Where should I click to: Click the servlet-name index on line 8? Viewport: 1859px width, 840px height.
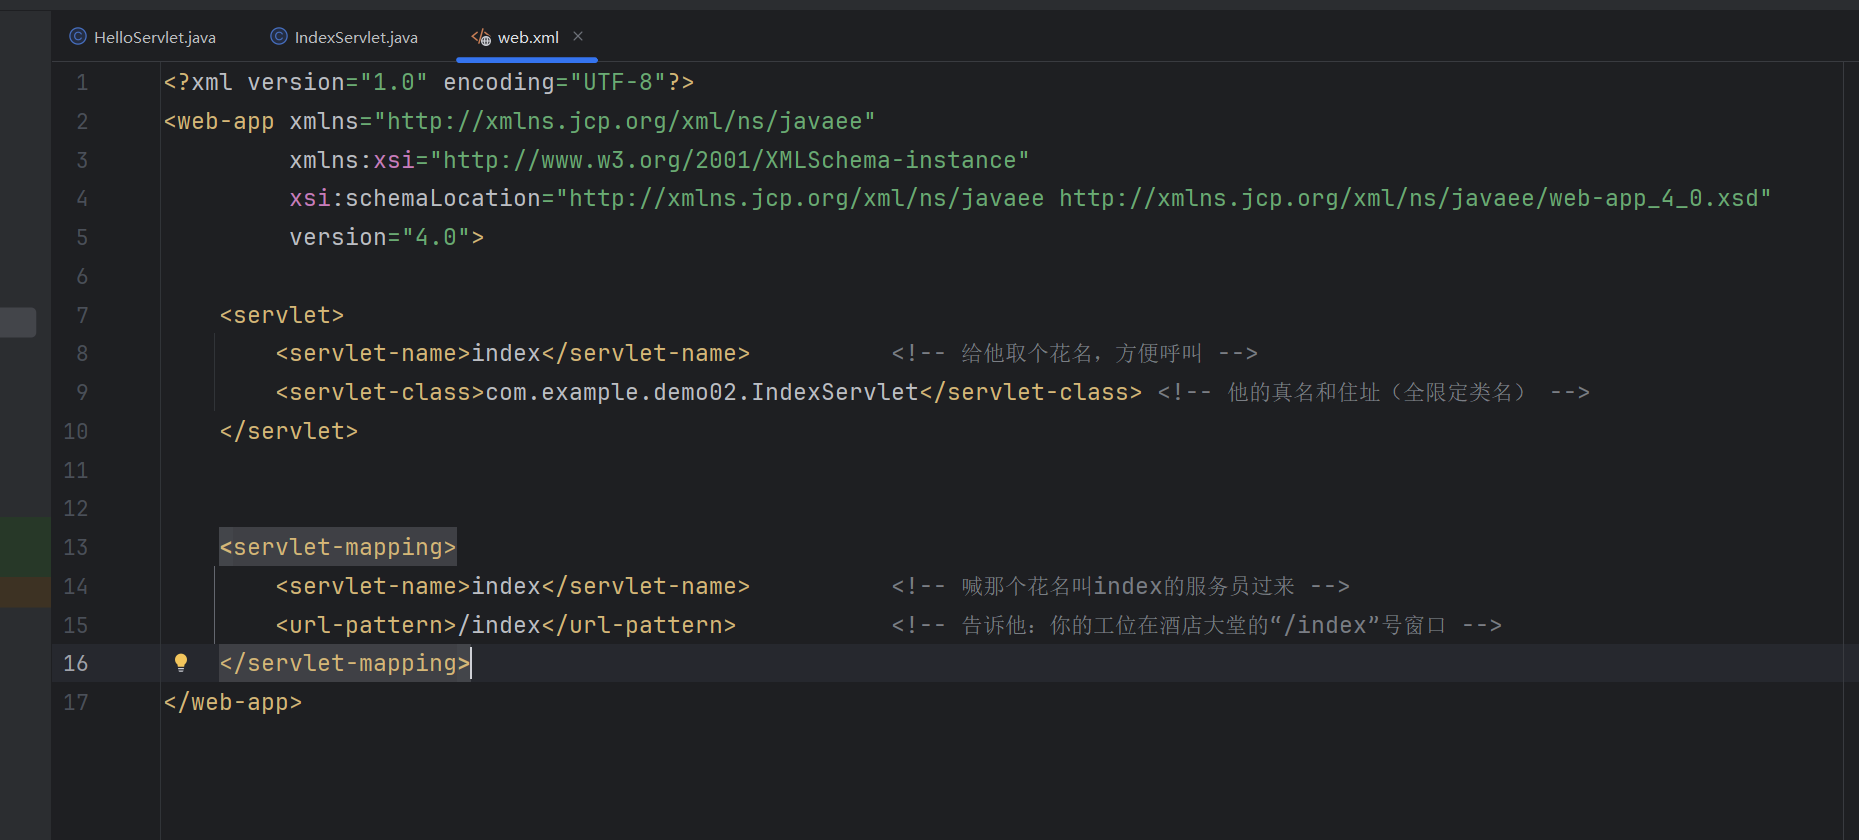(x=506, y=353)
